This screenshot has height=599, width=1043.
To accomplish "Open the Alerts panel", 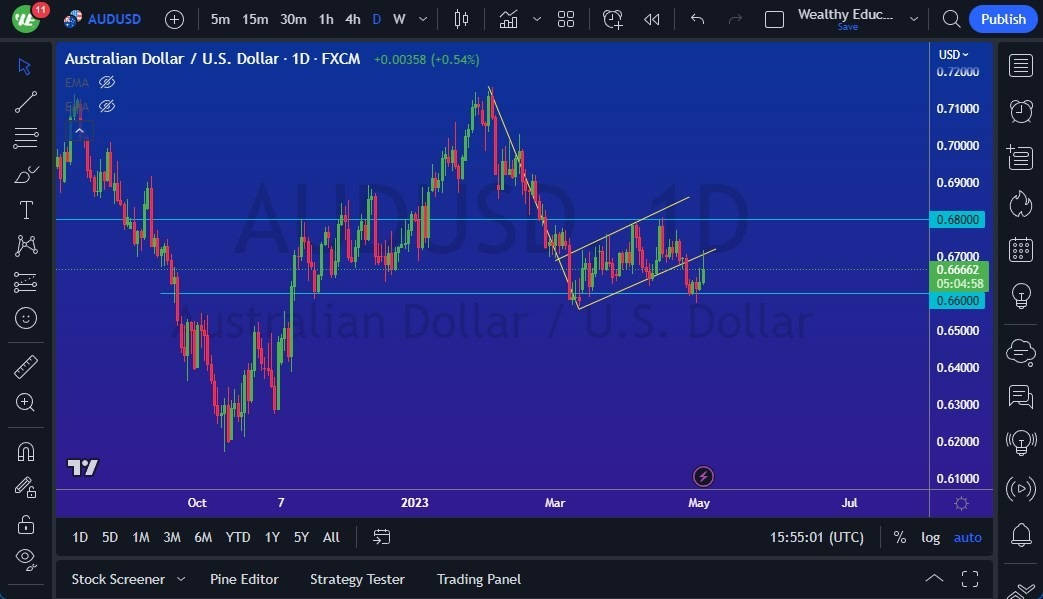I will click(1021, 112).
